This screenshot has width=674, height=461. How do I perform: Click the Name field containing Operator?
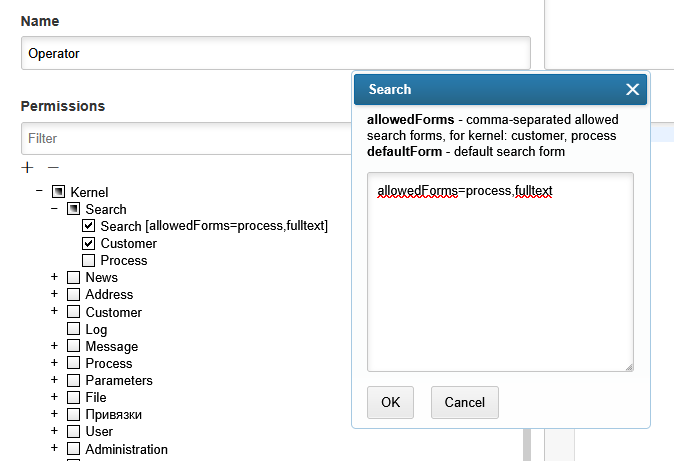pos(275,53)
